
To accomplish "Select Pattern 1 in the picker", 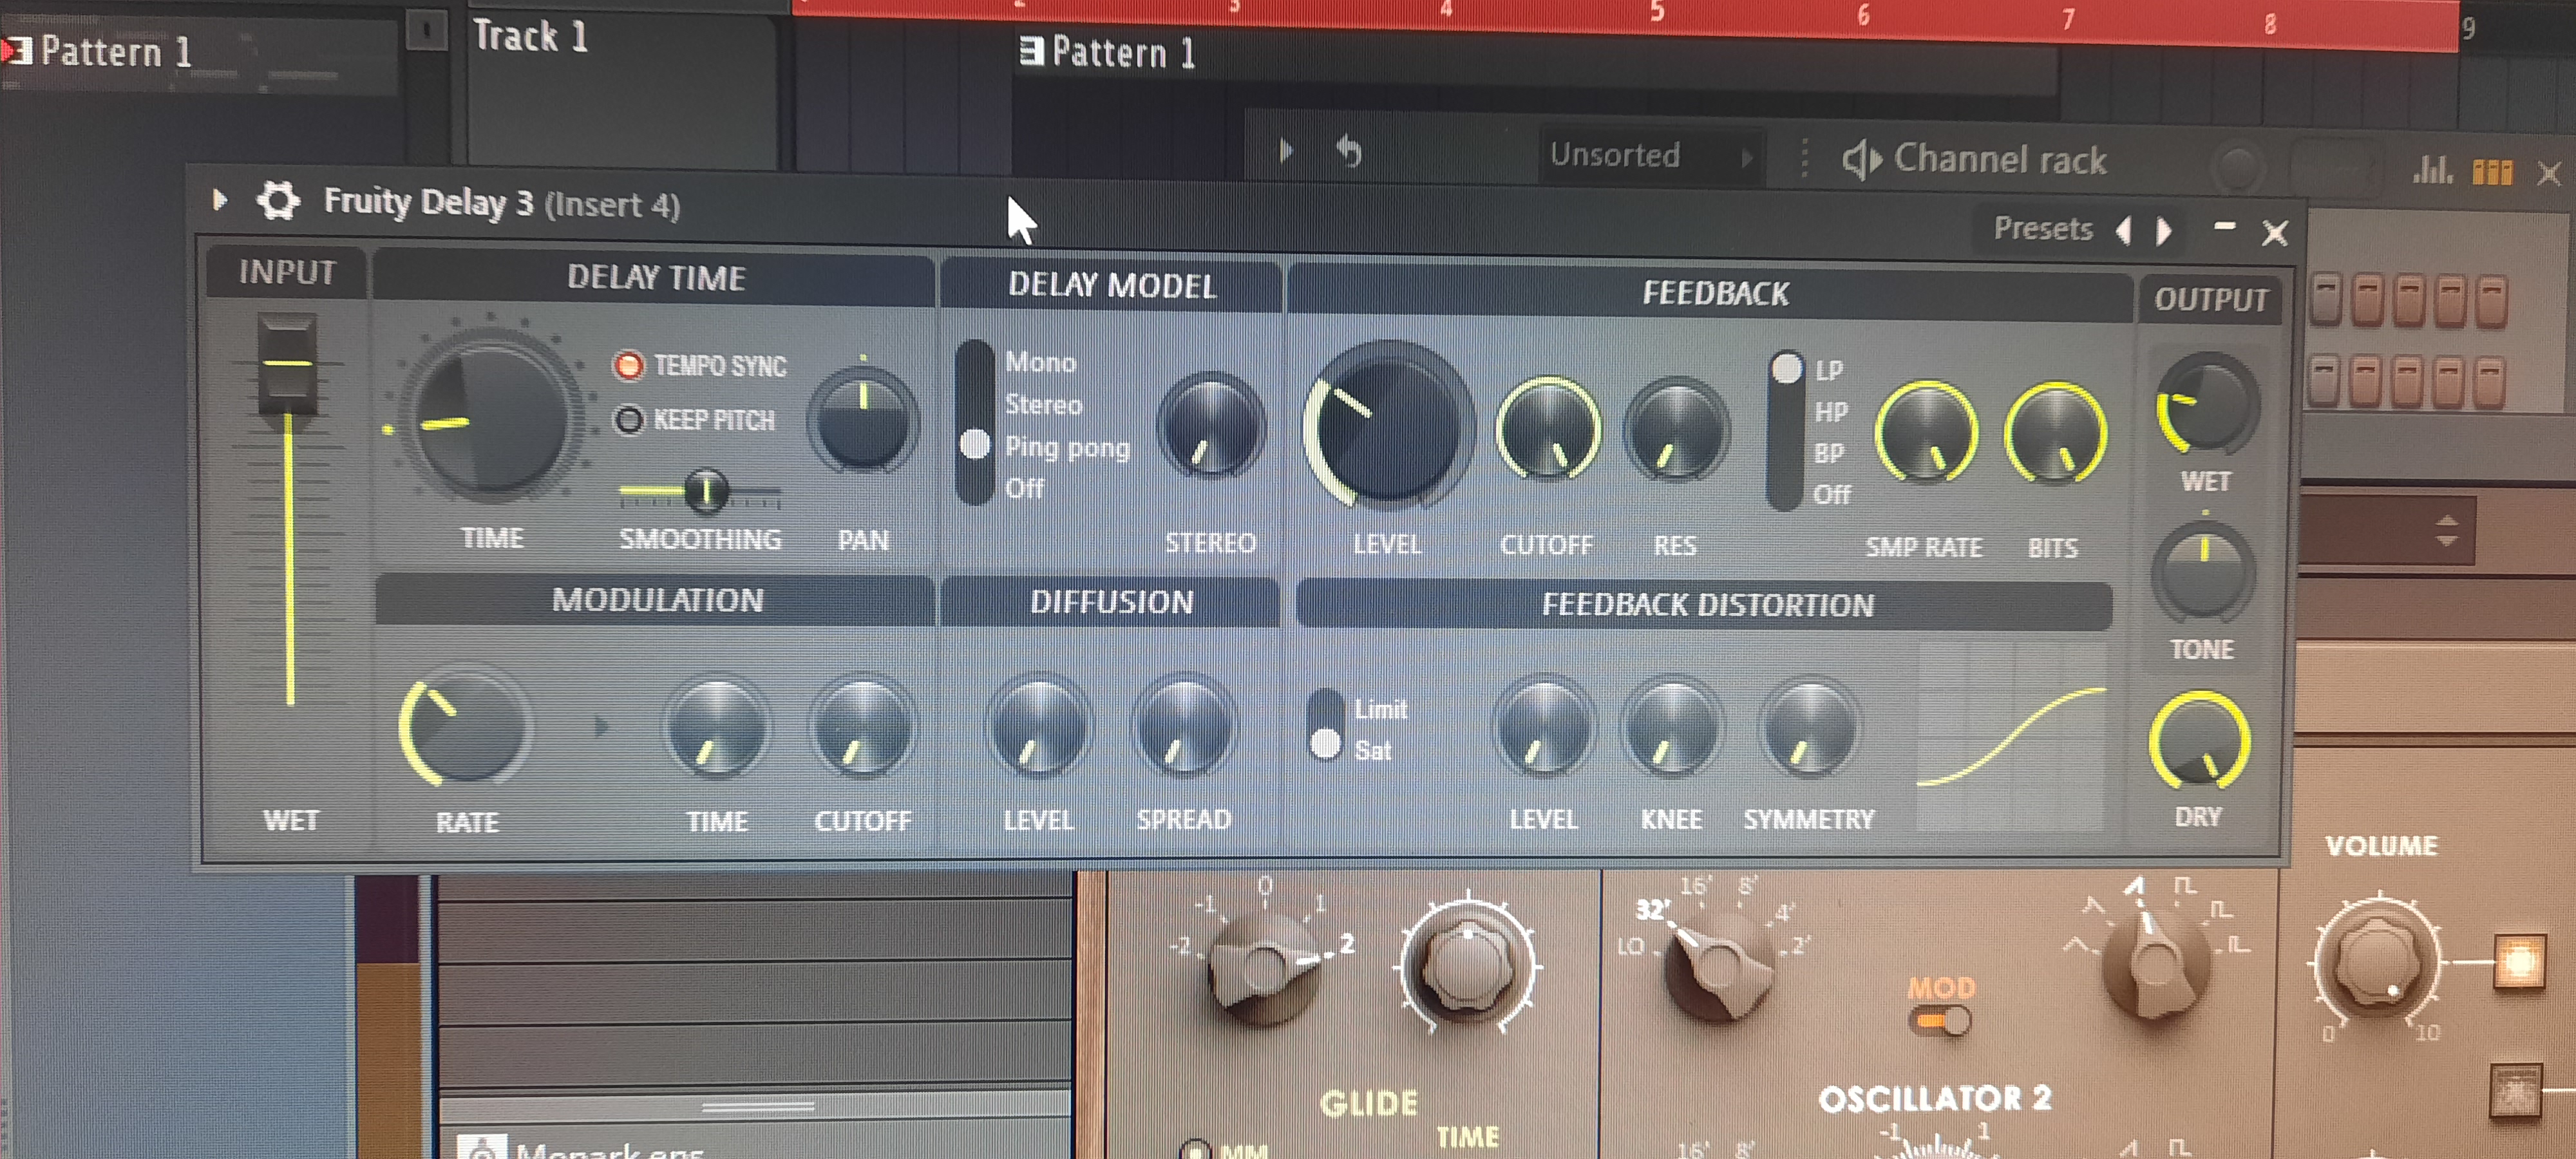I will (115, 52).
